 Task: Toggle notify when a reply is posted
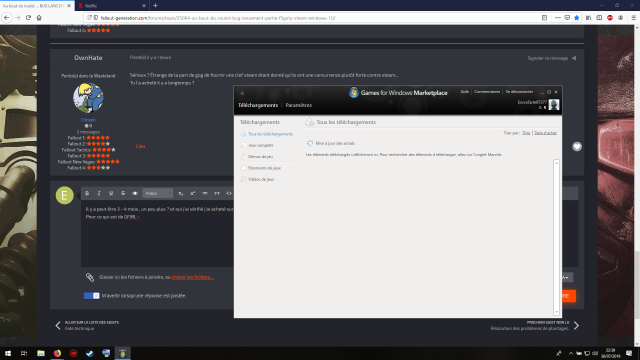(x=91, y=296)
